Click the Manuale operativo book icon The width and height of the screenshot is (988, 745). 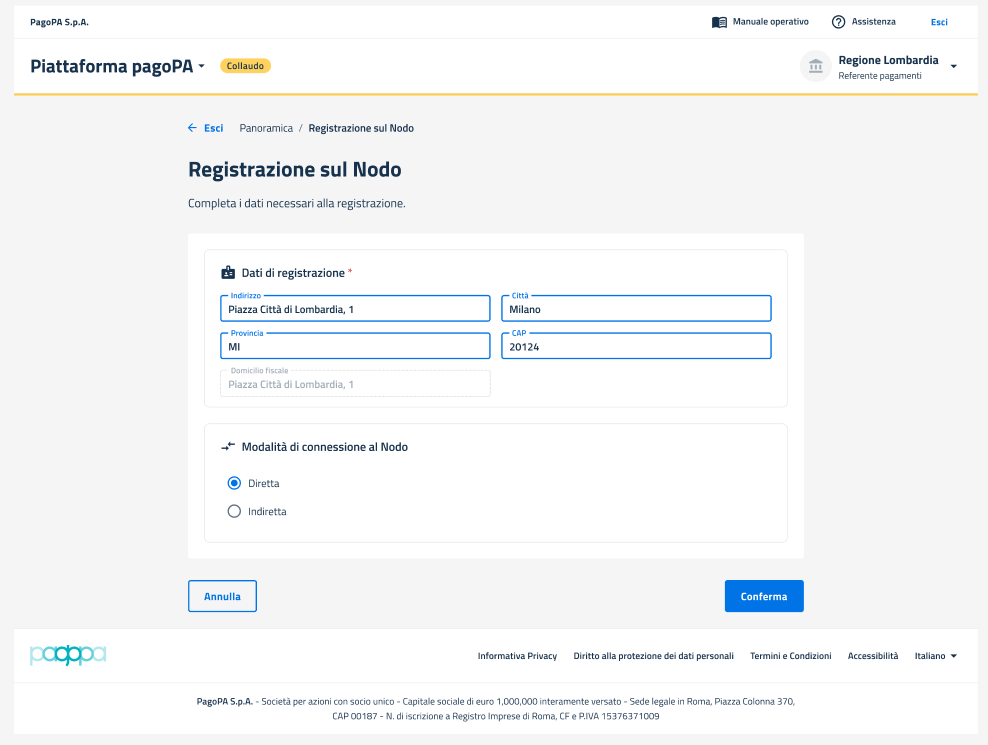tap(719, 22)
